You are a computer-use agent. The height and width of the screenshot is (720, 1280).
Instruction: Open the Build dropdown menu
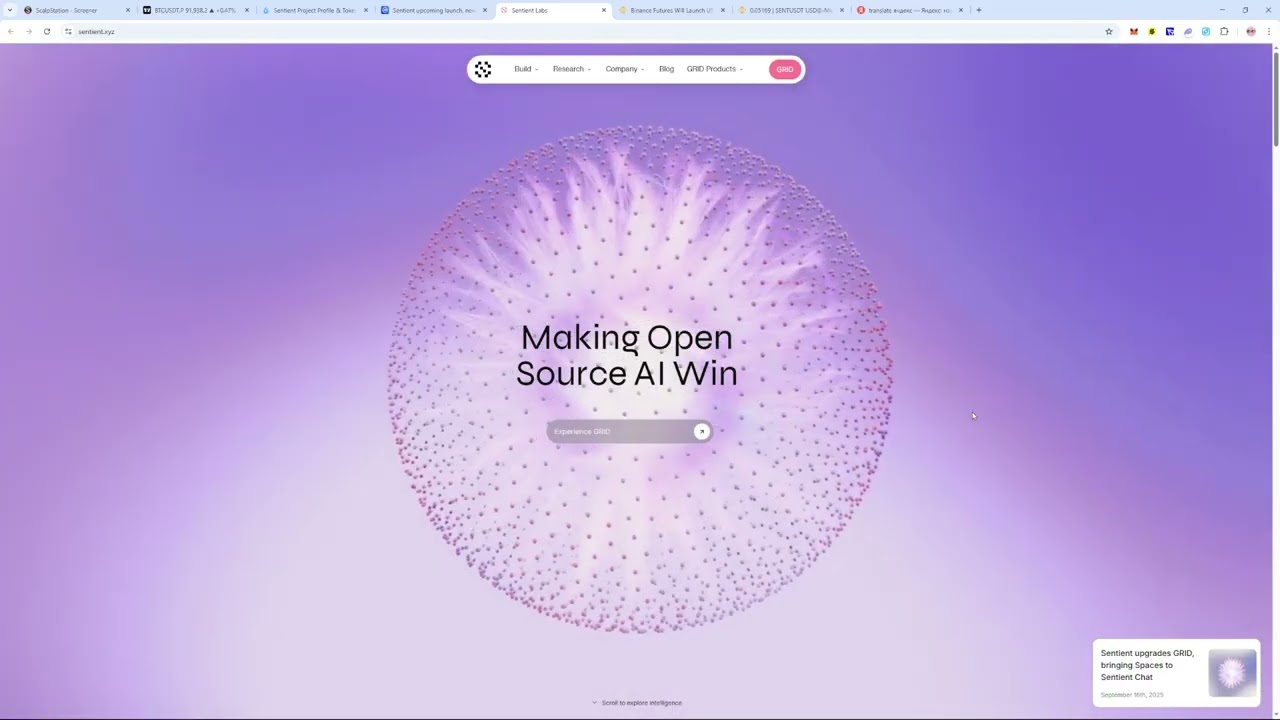pos(526,69)
